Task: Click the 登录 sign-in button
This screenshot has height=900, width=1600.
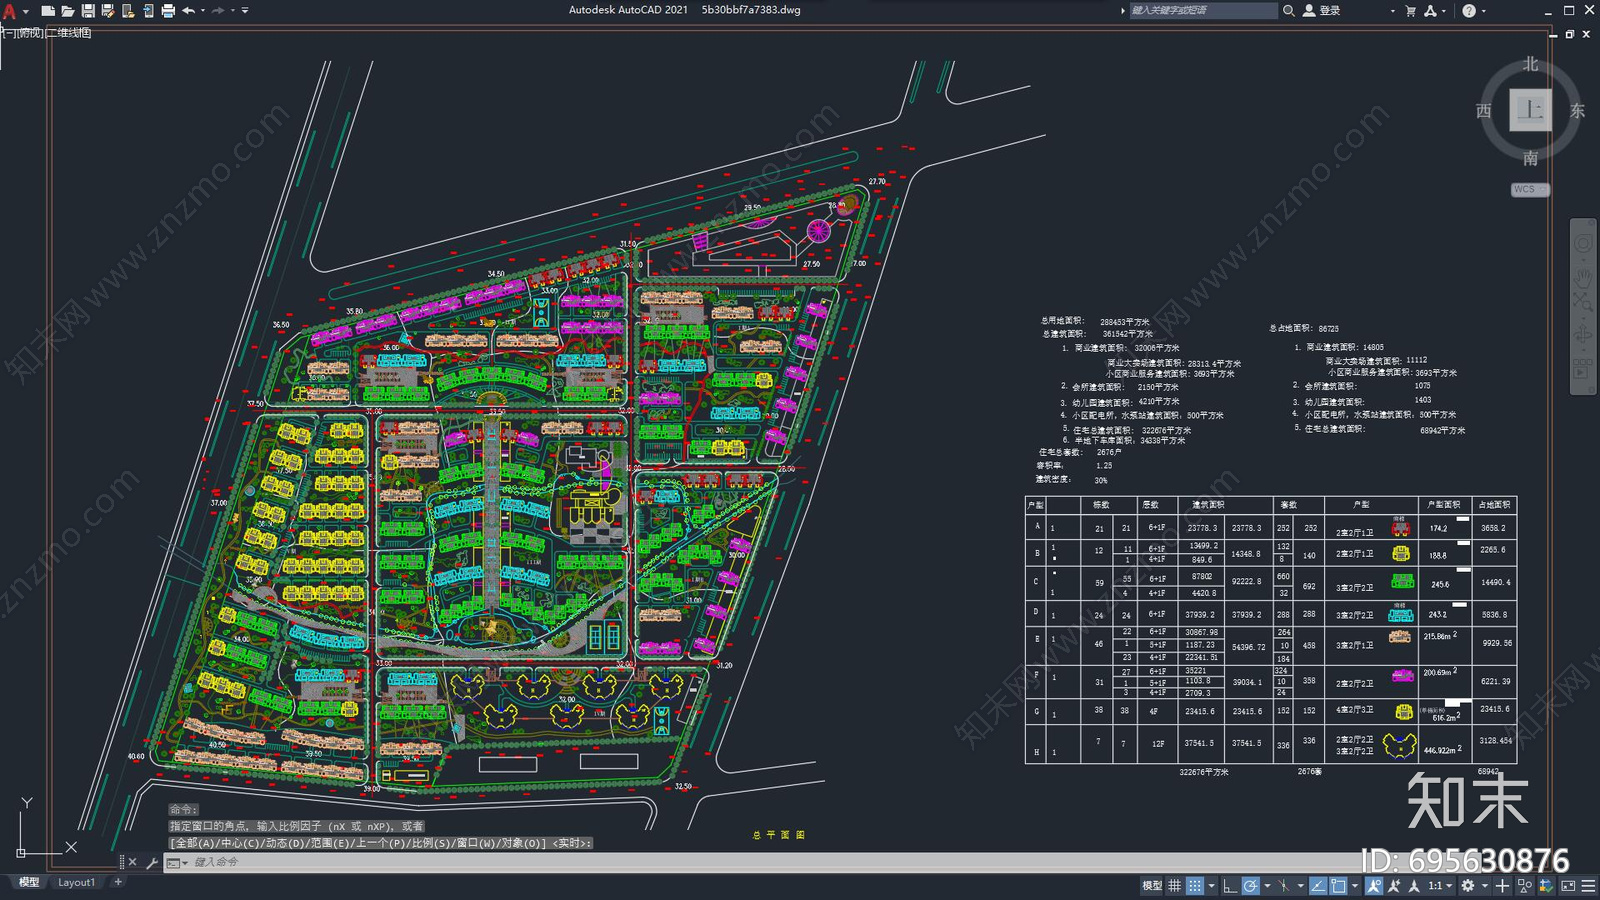Action: pos(1322,10)
